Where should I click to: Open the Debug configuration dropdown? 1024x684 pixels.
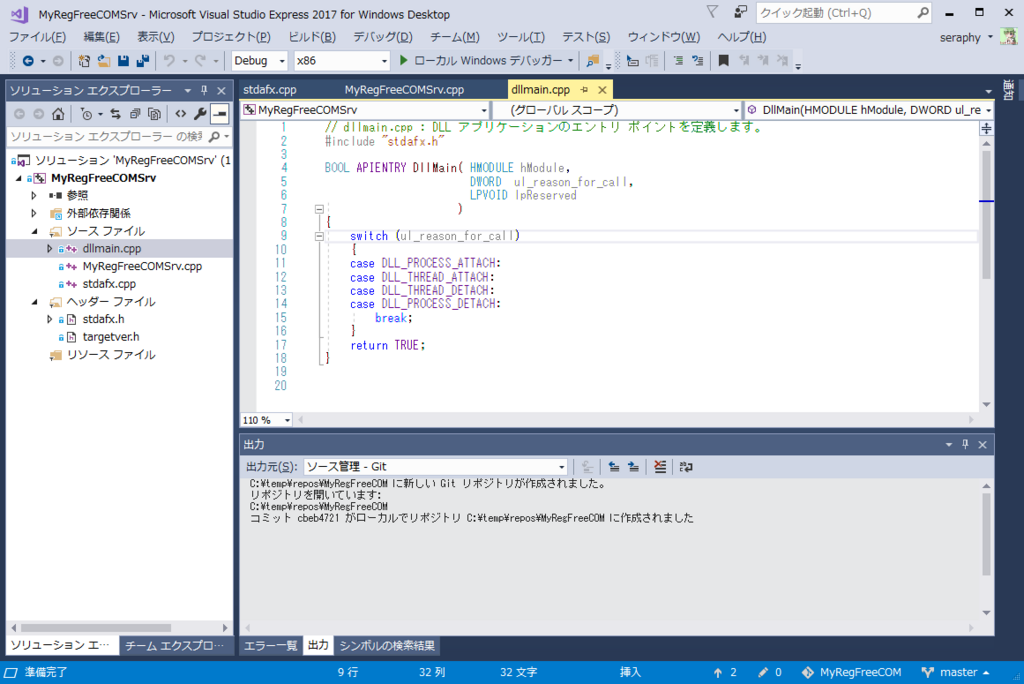click(x=259, y=61)
